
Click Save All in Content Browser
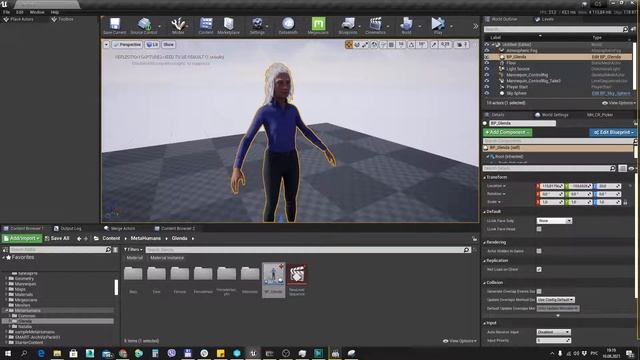point(57,238)
